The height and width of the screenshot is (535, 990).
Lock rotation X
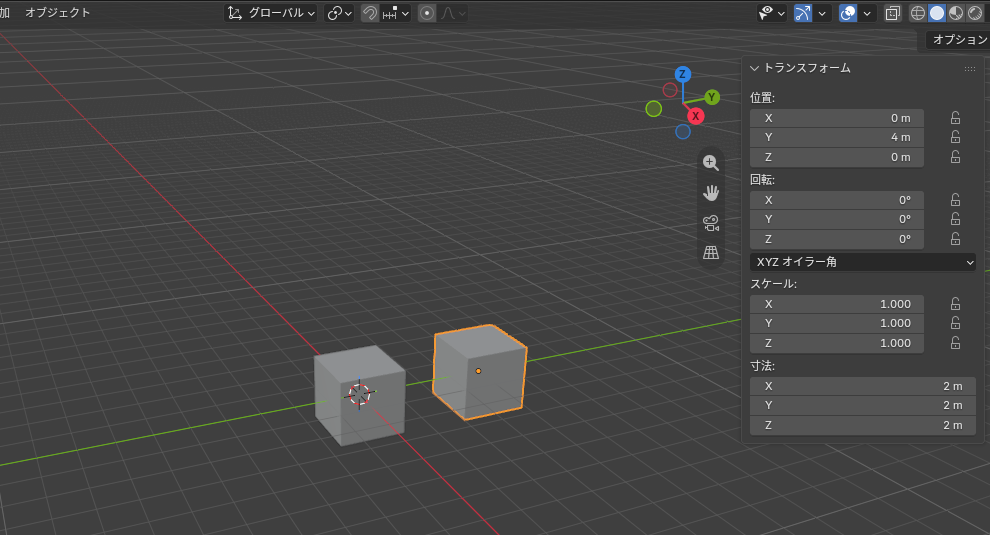pos(955,200)
